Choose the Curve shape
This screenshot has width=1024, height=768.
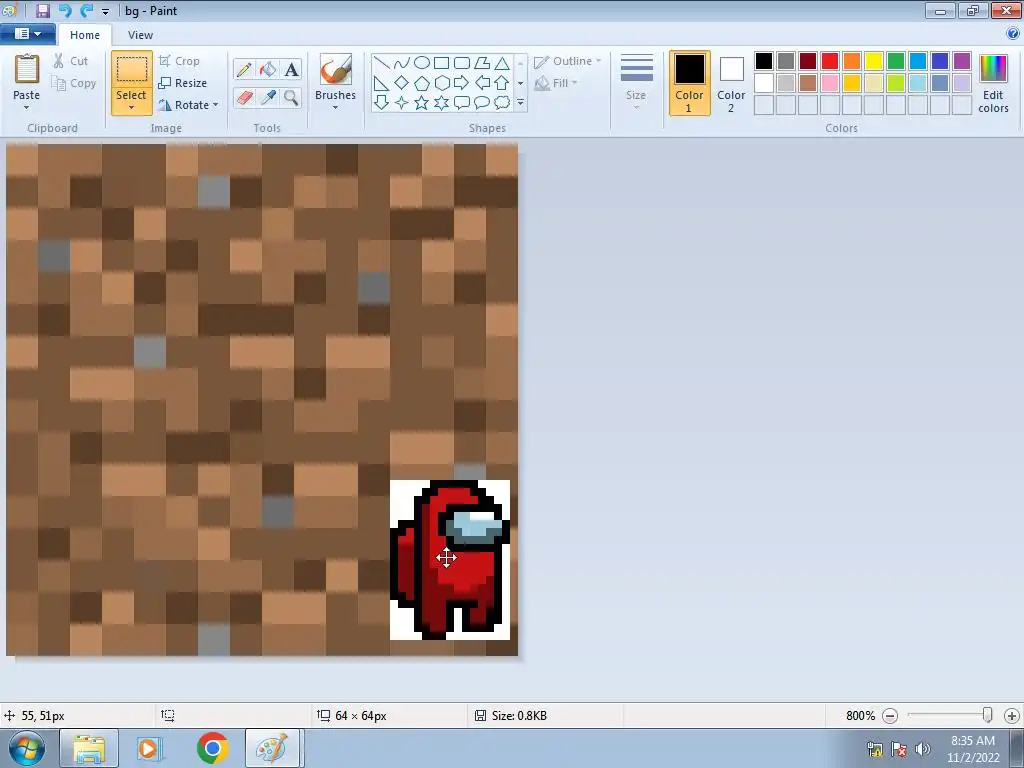pyautogui.click(x=402, y=63)
